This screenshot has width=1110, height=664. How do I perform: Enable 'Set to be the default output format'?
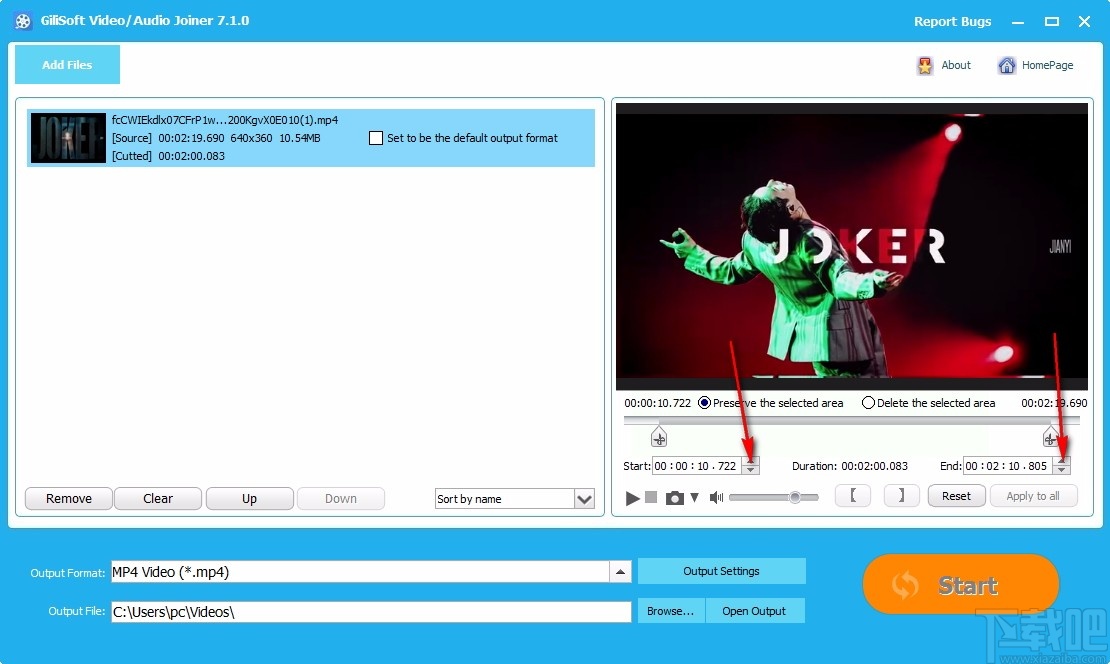pos(376,138)
